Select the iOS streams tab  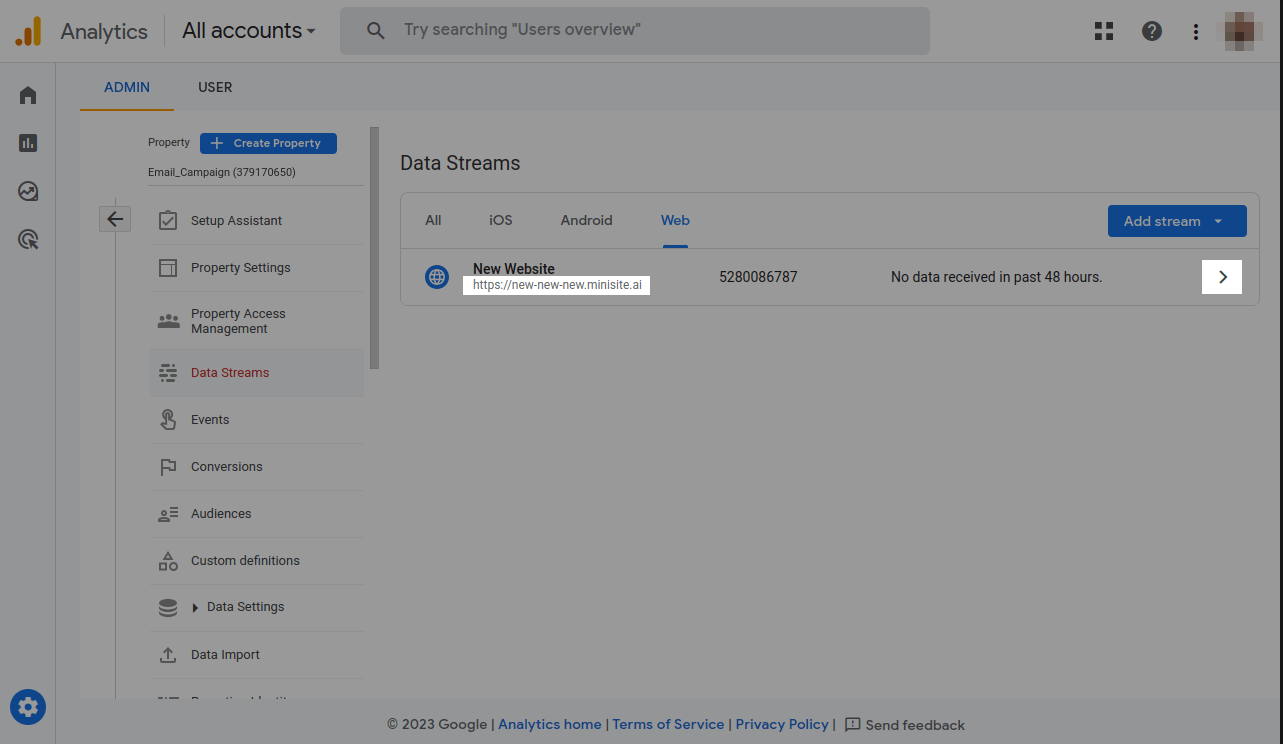[500, 220]
